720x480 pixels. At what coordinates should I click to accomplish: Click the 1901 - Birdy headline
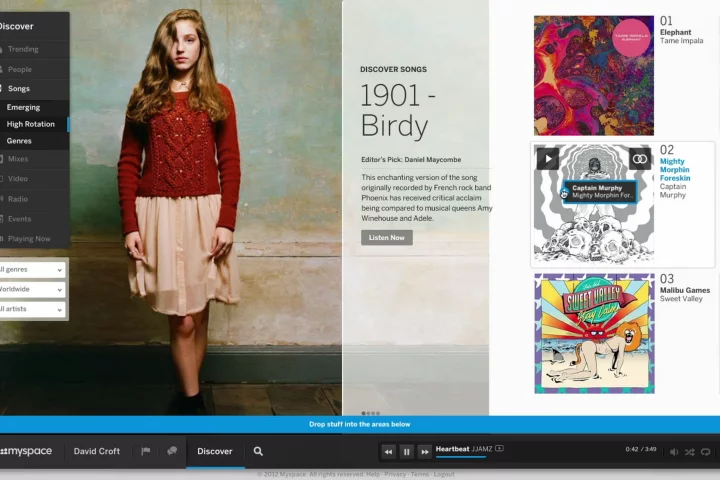pos(398,110)
